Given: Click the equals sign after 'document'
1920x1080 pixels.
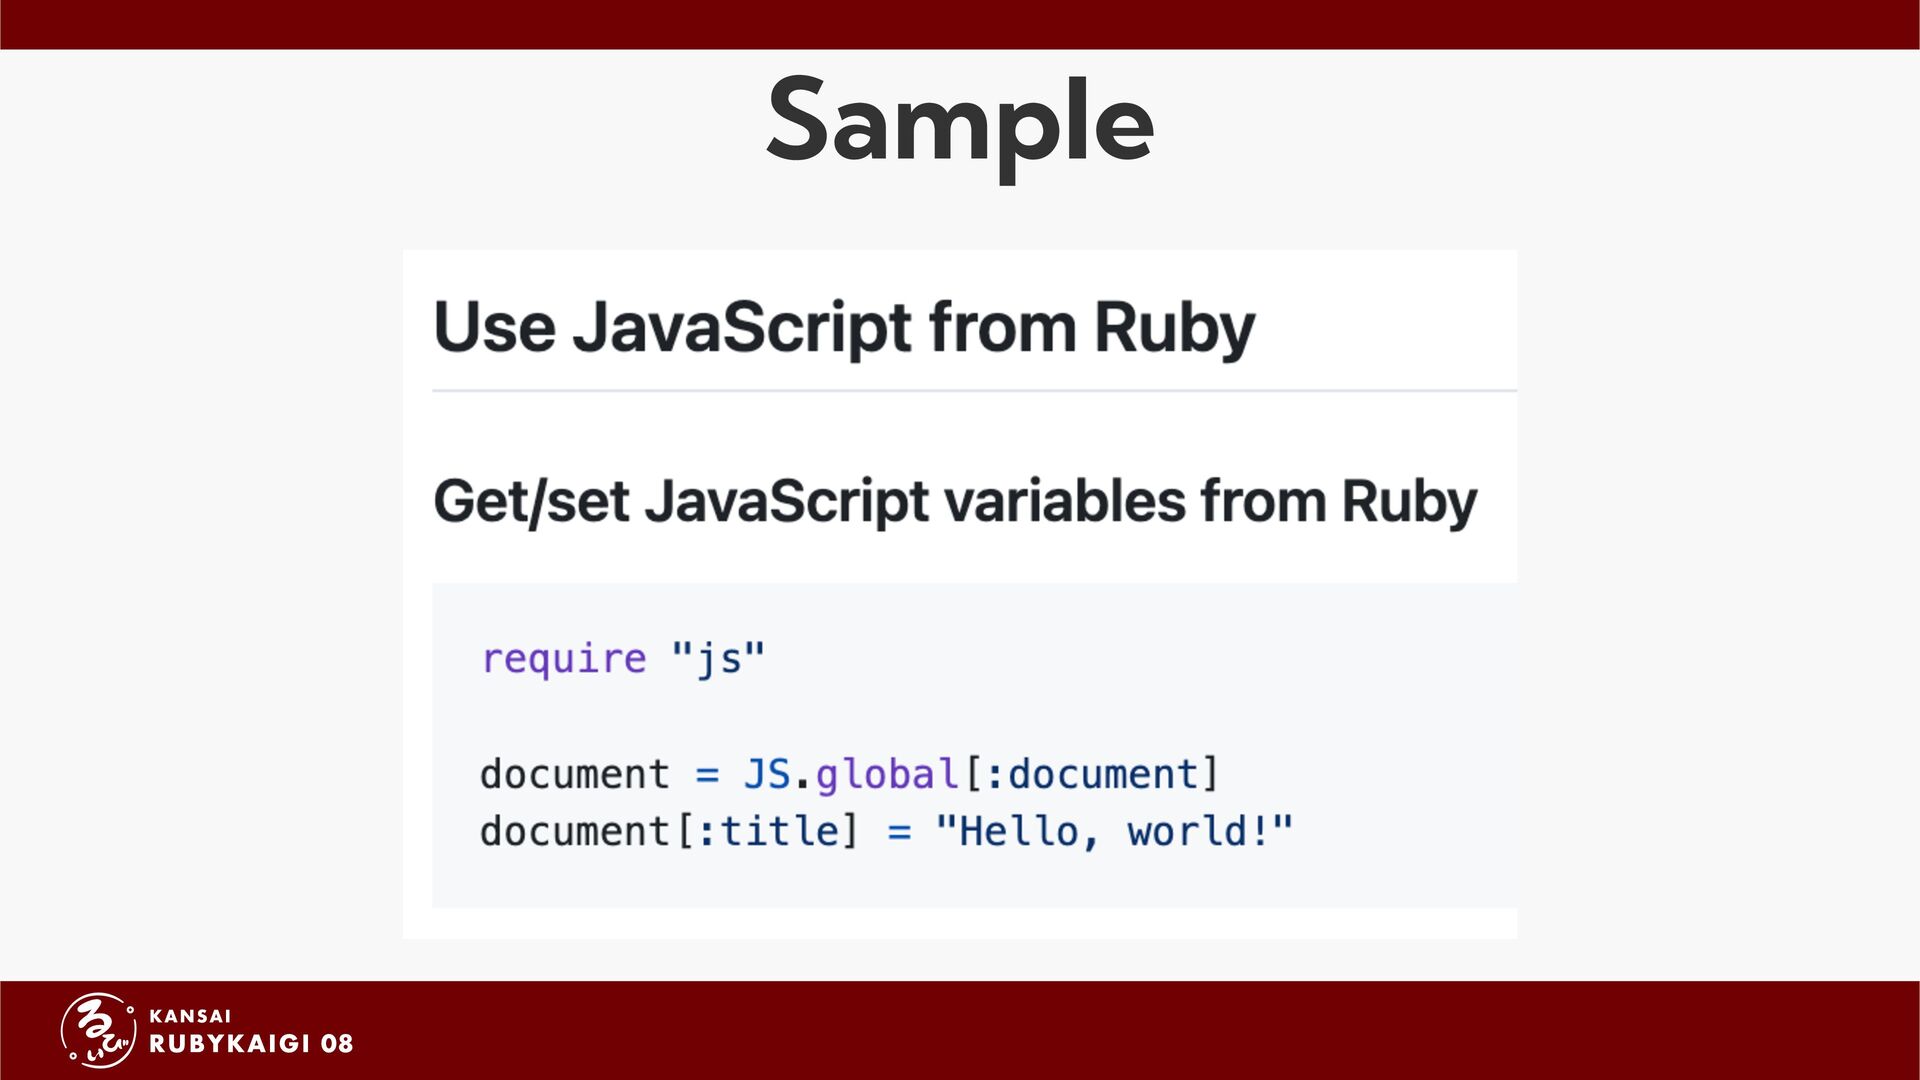Looking at the screenshot, I should point(707,775).
